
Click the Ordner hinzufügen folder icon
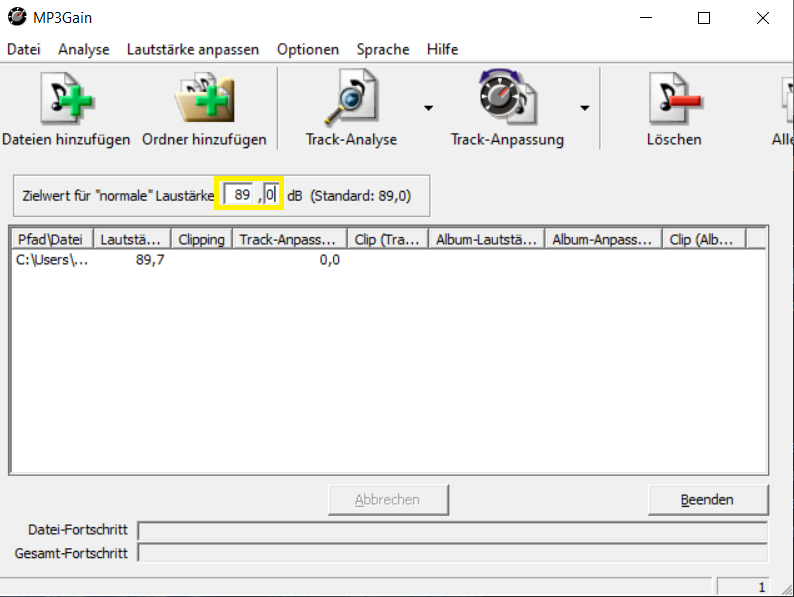coord(204,100)
